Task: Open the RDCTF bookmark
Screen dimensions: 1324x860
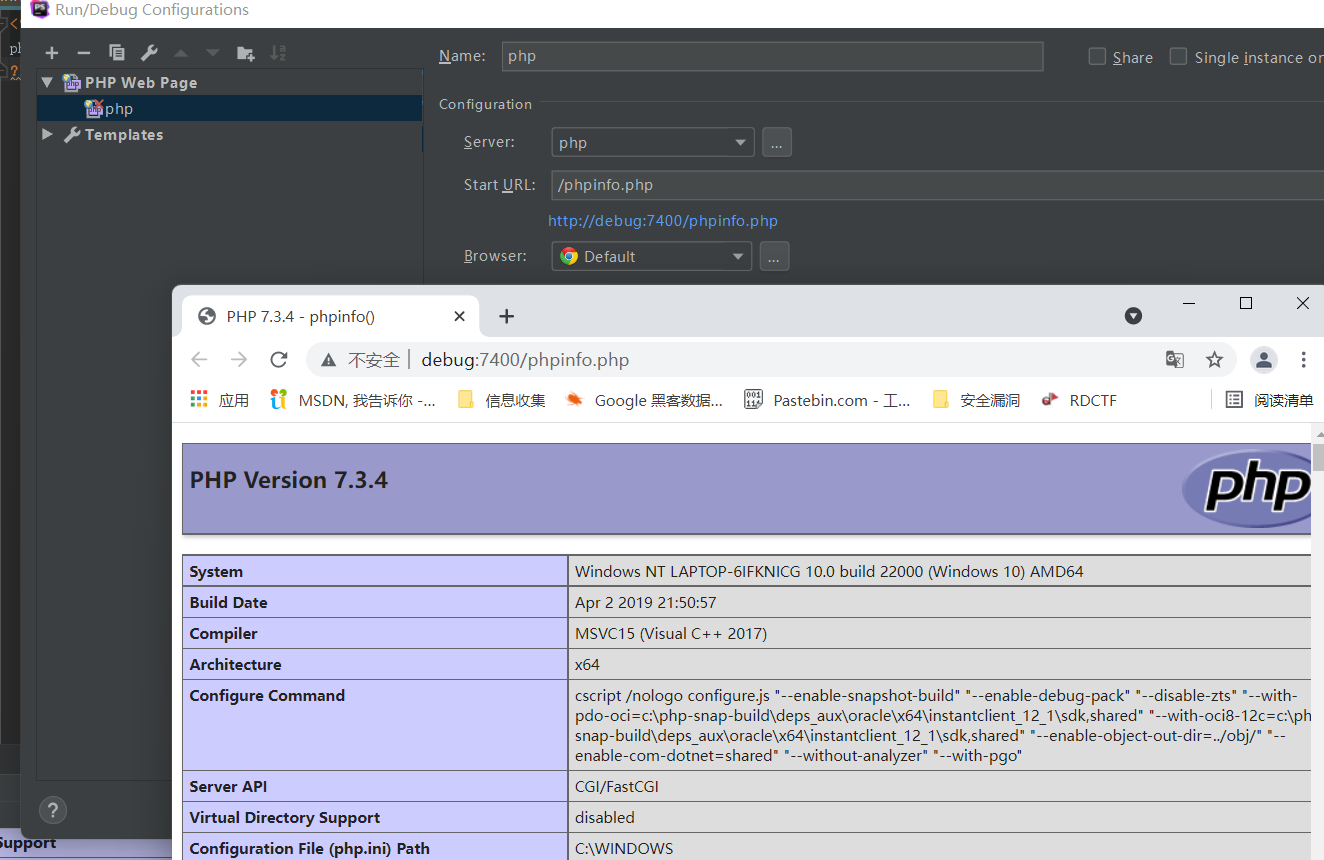Action: pos(1079,400)
